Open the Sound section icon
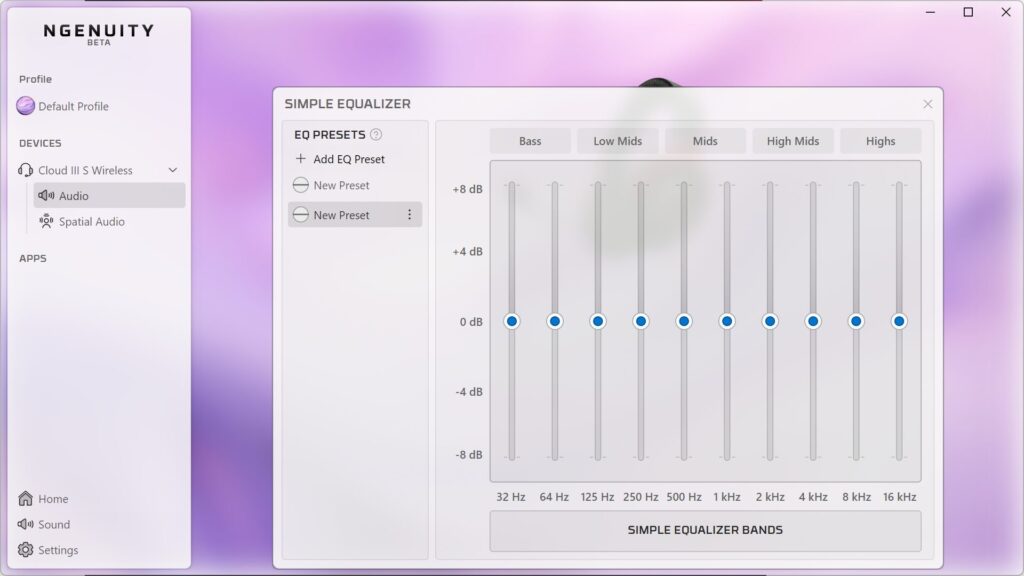1024x576 pixels. (24, 524)
